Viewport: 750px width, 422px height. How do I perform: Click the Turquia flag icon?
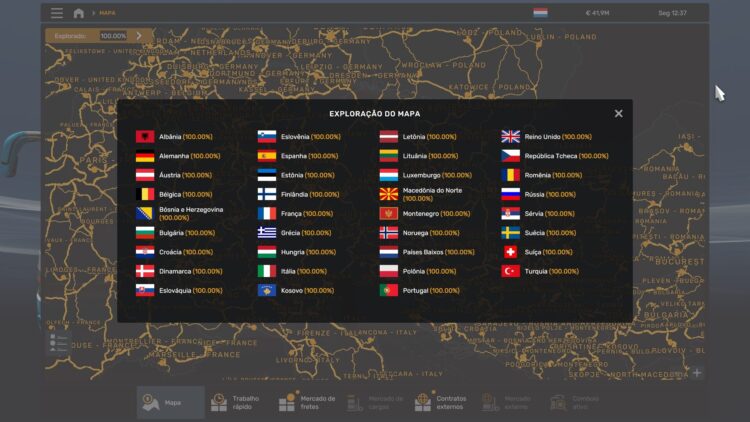(510, 271)
